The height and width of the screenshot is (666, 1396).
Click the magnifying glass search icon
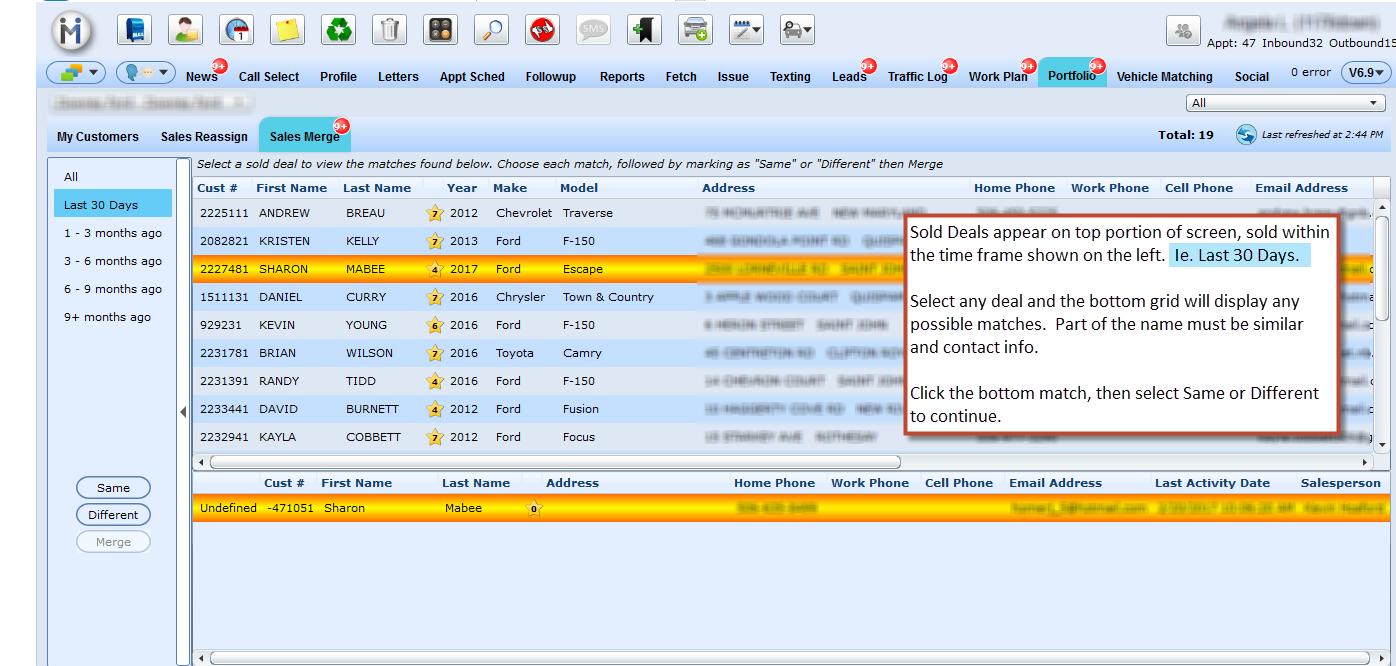pos(491,30)
